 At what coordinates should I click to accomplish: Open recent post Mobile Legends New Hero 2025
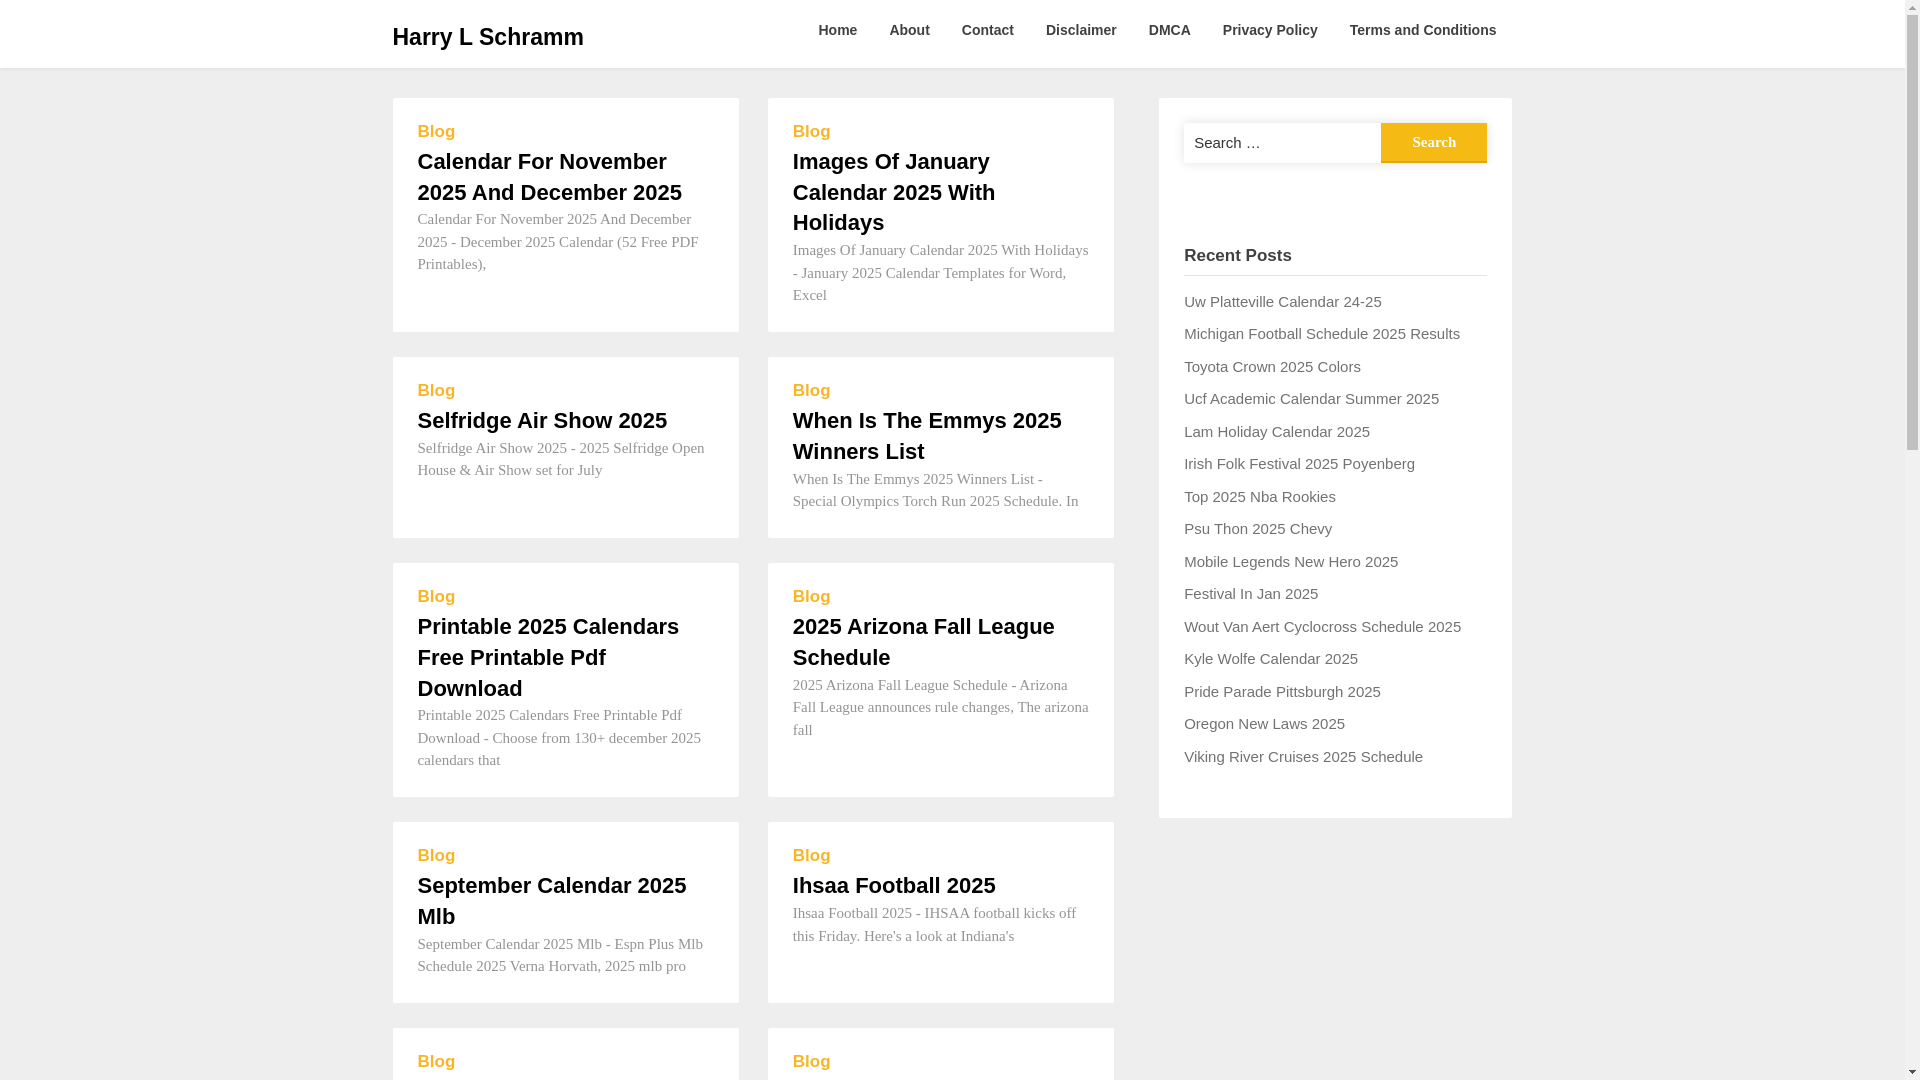(1290, 562)
